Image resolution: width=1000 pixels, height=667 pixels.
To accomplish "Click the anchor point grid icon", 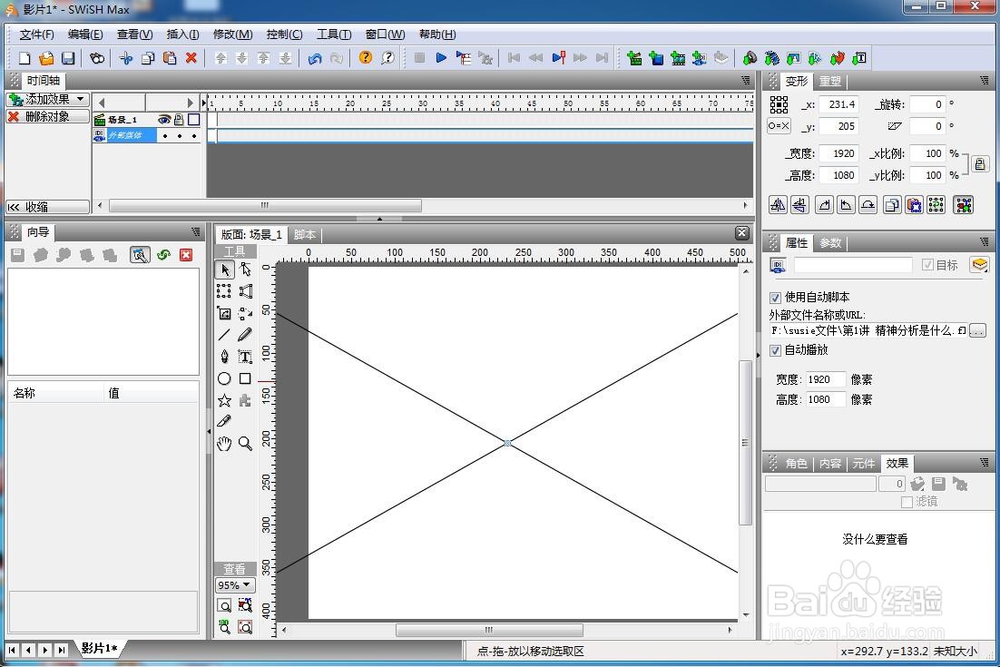I will click(x=779, y=104).
